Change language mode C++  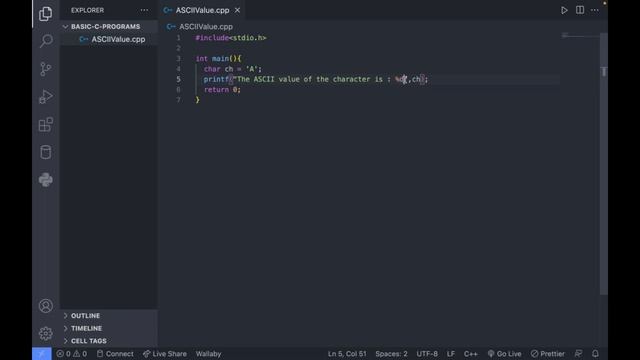tap(471, 353)
